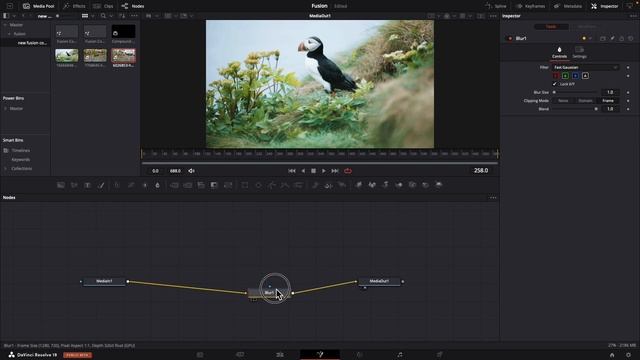The image size is (640, 360).
Task: Expand Power Bins Master arrow
Action: pyautogui.click(x=5, y=109)
